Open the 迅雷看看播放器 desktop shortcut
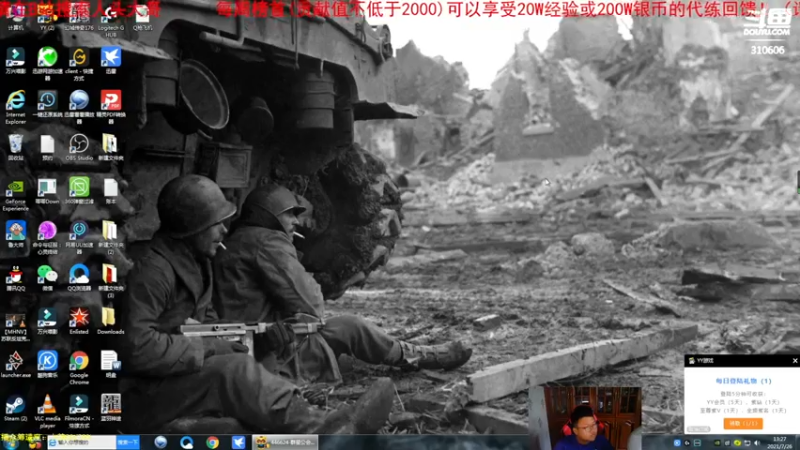The image size is (800, 450). point(79,107)
